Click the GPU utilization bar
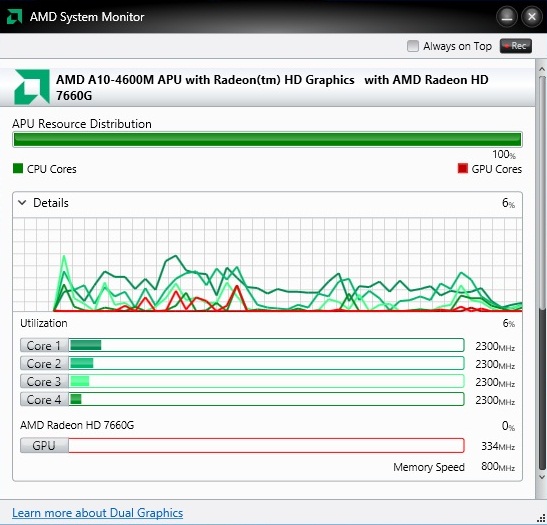This screenshot has height=525, width=547. [267, 446]
